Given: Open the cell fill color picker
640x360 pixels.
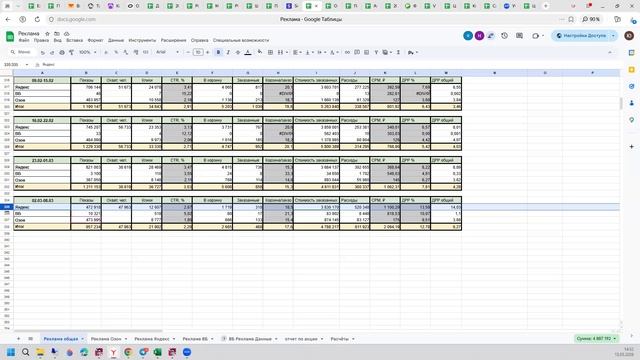Looking at the screenshot, I should click(x=260, y=52).
